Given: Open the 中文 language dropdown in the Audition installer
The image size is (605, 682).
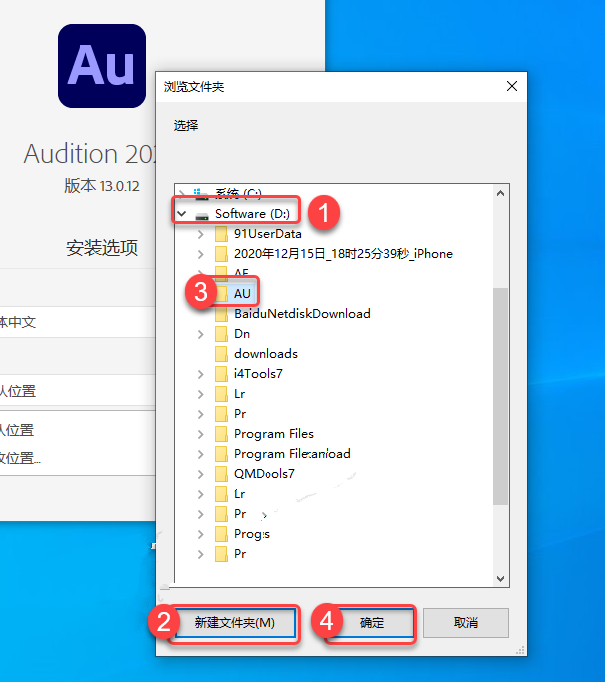Looking at the screenshot, I should [x=77, y=322].
